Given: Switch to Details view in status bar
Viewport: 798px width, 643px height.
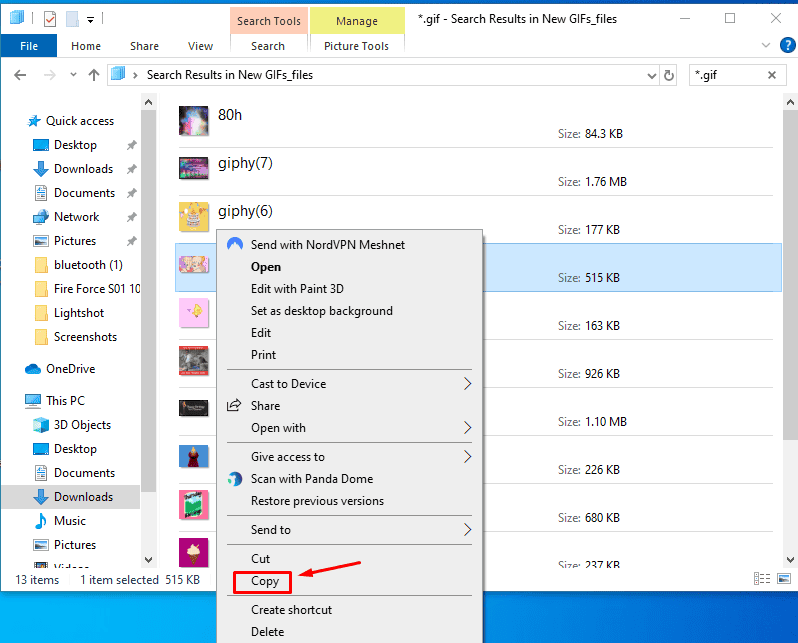Looking at the screenshot, I should pos(762,579).
